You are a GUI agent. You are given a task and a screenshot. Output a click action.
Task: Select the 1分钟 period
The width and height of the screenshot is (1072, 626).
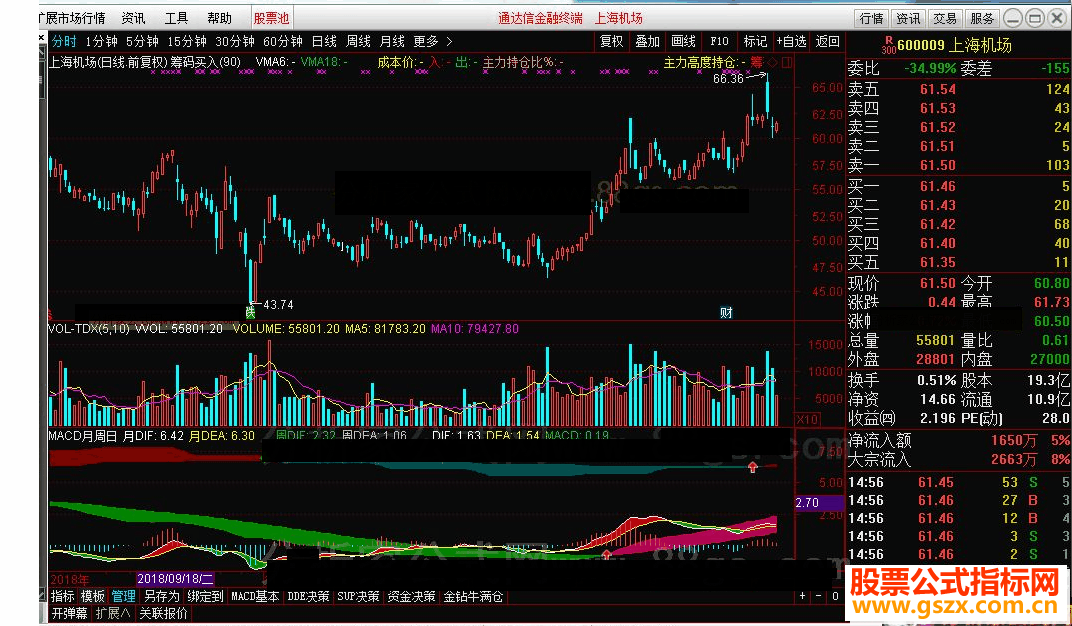tap(101, 42)
